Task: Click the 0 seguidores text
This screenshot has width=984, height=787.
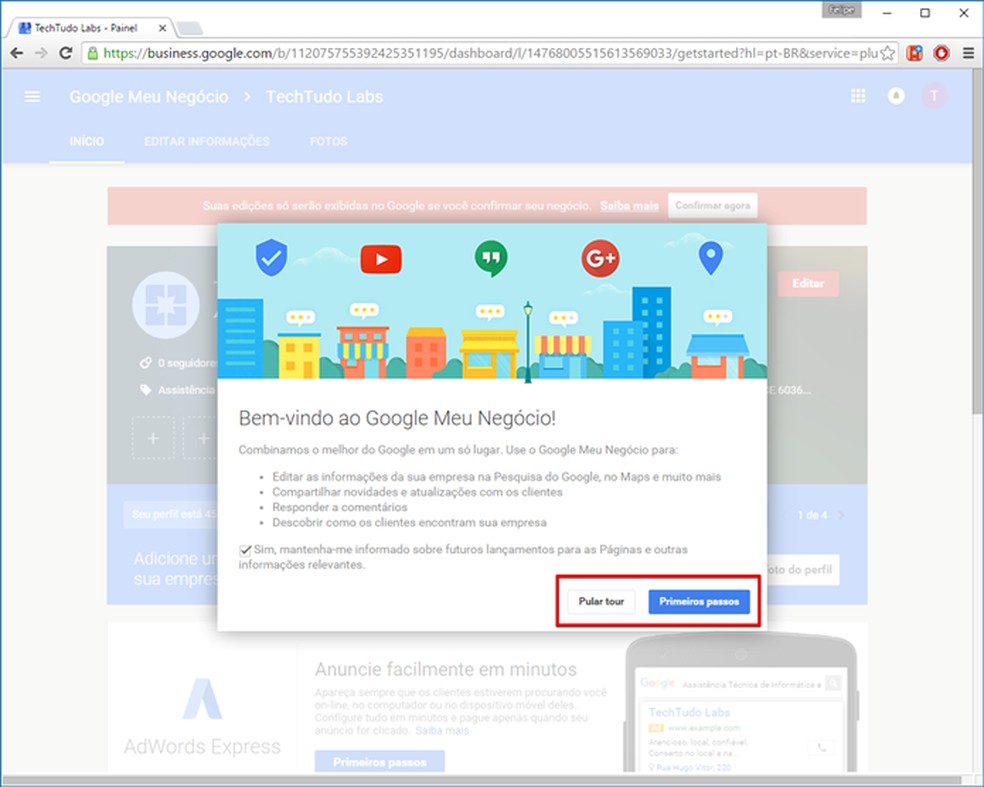Action: (x=186, y=363)
